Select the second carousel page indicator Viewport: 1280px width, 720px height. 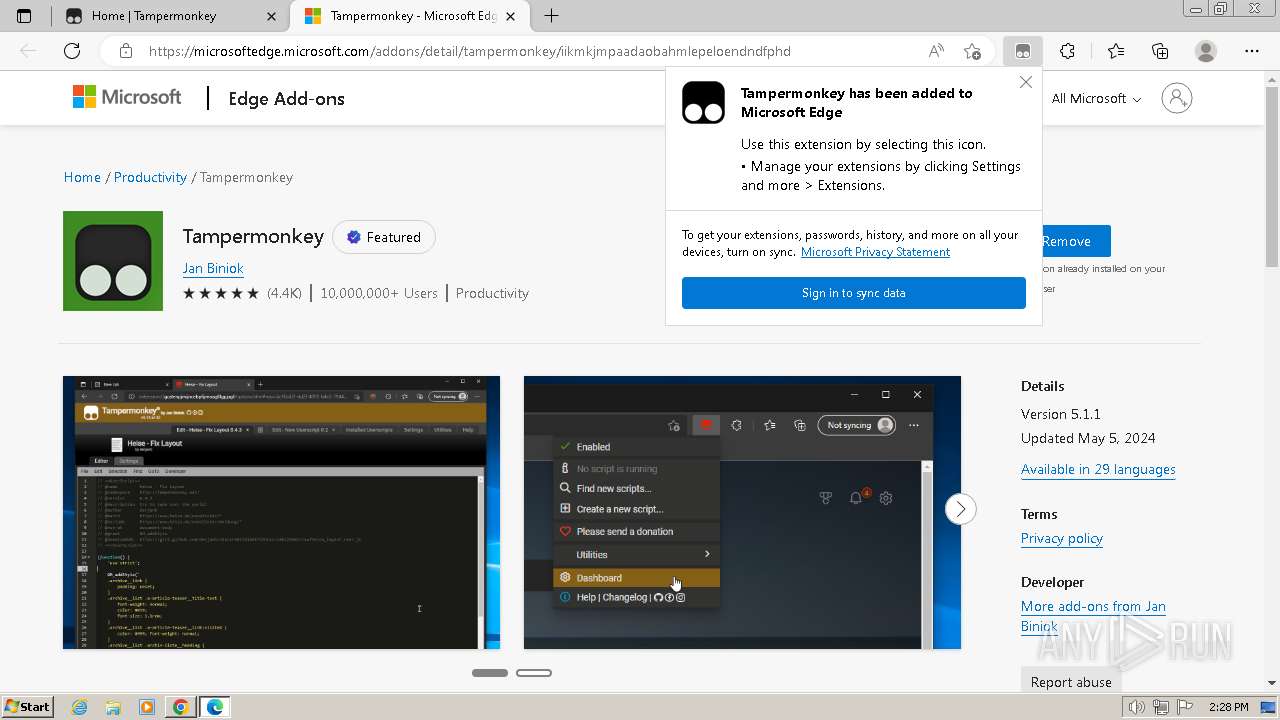pyautogui.click(x=534, y=673)
